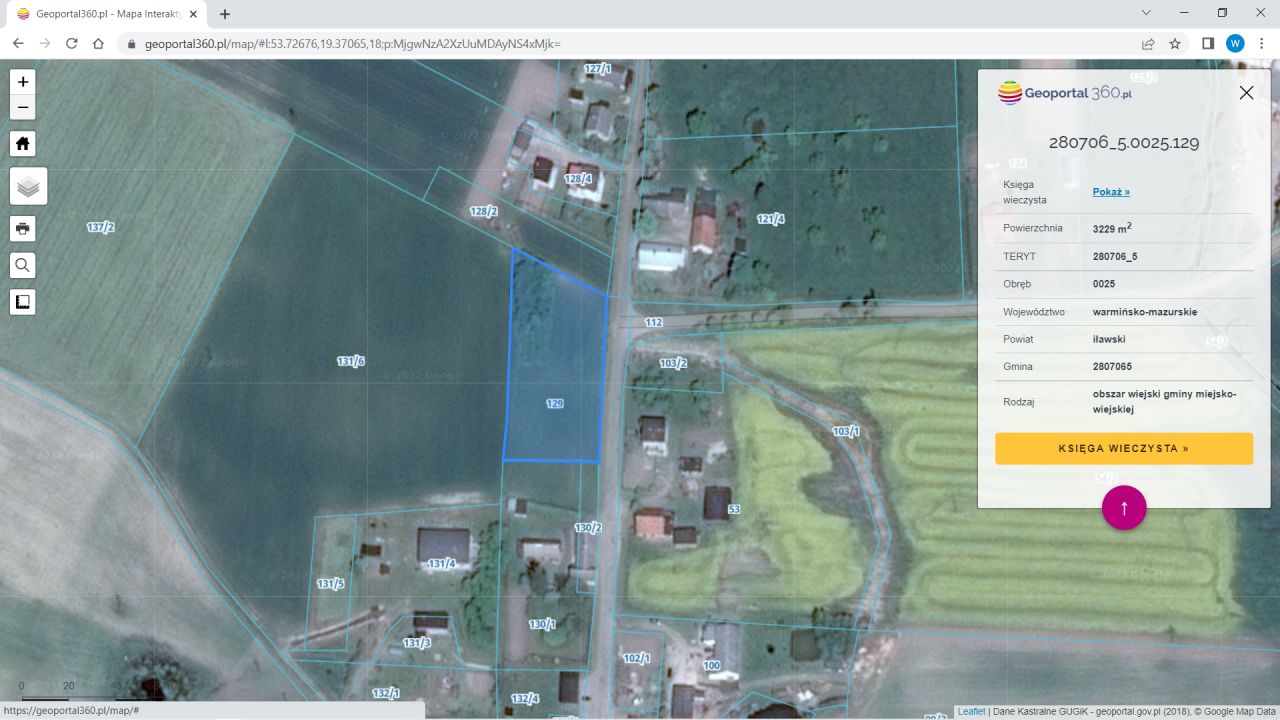Click parcel 128/2 on the map

pyautogui.click(x=484, y=211)
